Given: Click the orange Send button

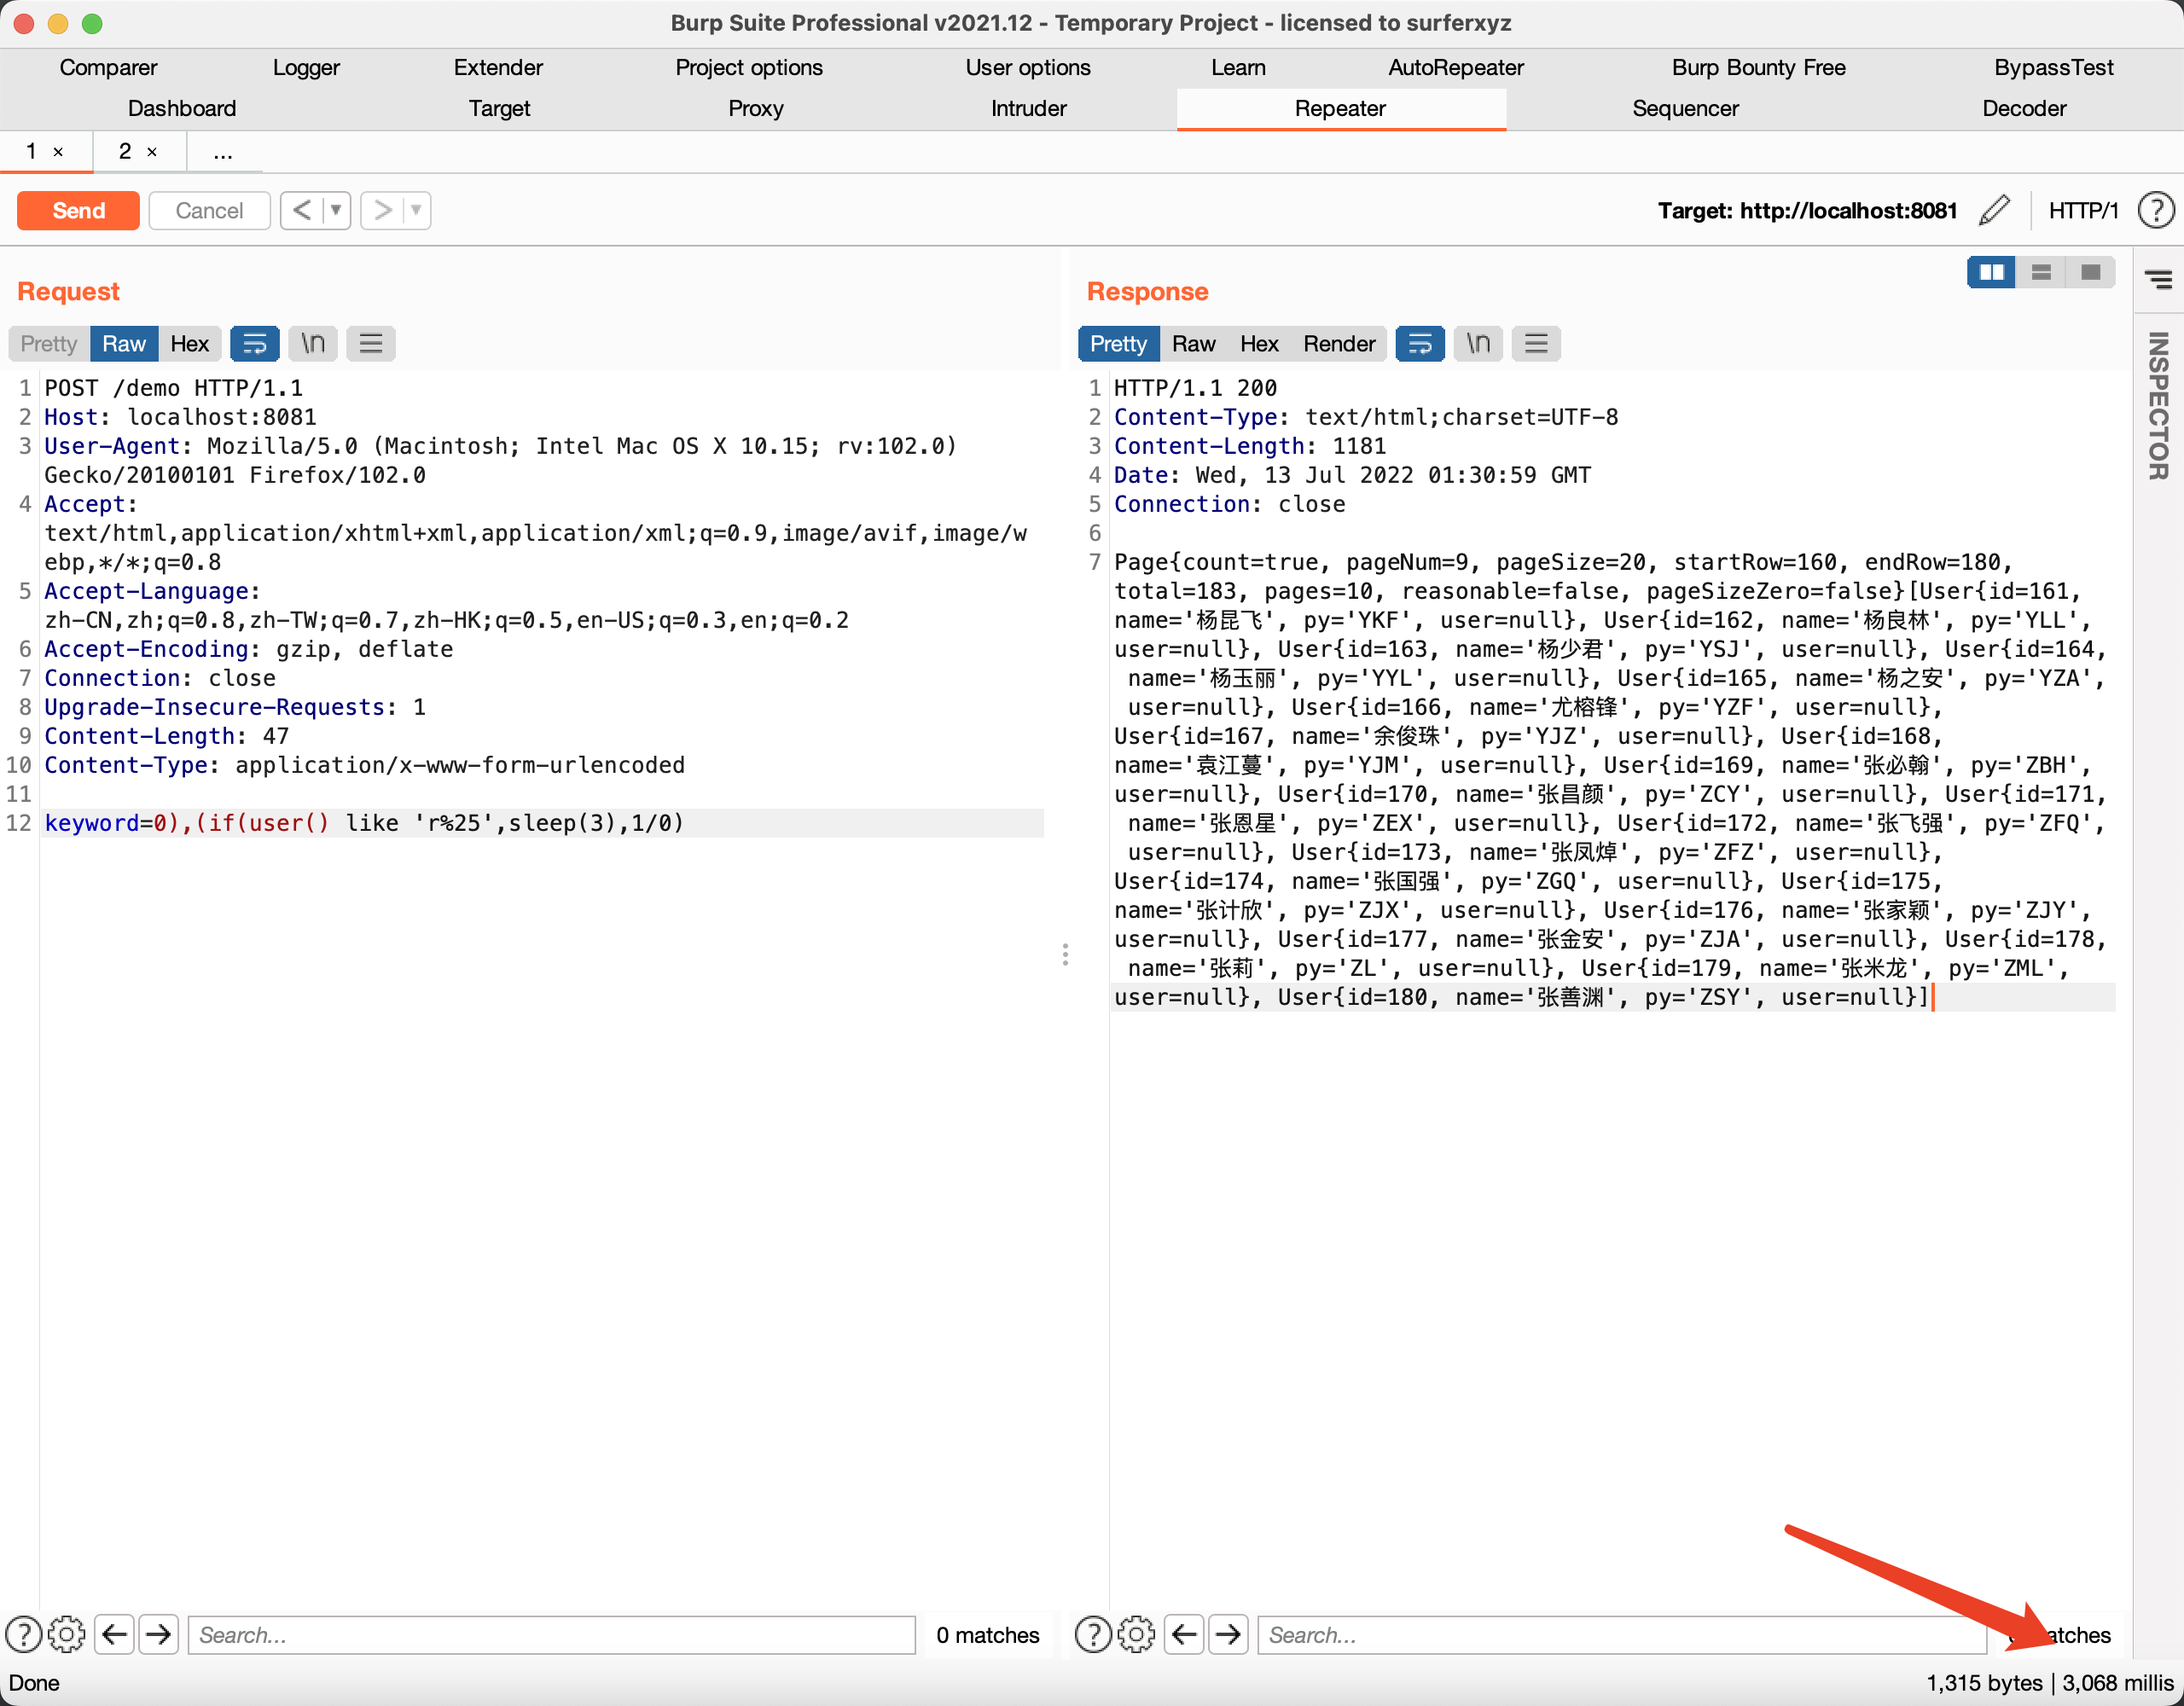Looking at the screenshot, I should point(78,210).
